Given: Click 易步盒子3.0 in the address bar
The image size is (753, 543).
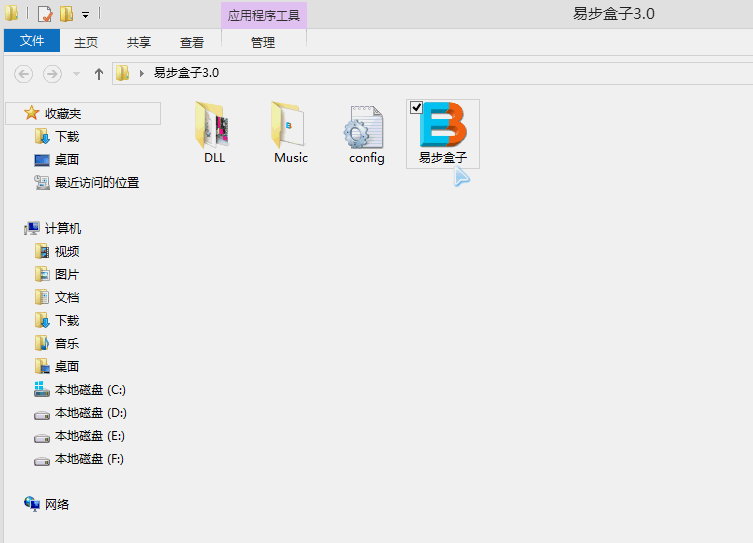Looking at the screenshot, I should pyautogui.click(x=186, y=73).
